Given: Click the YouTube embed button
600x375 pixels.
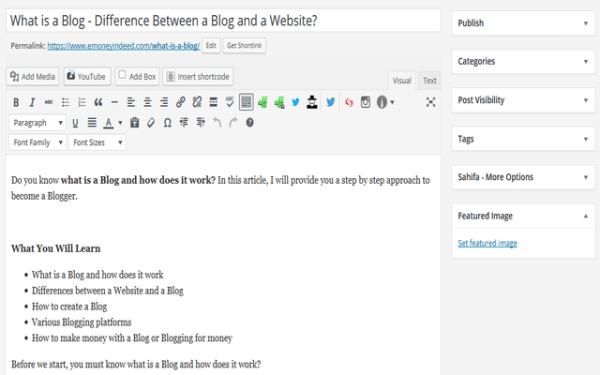Looking at the screenshot, I should tap(87, 77).
